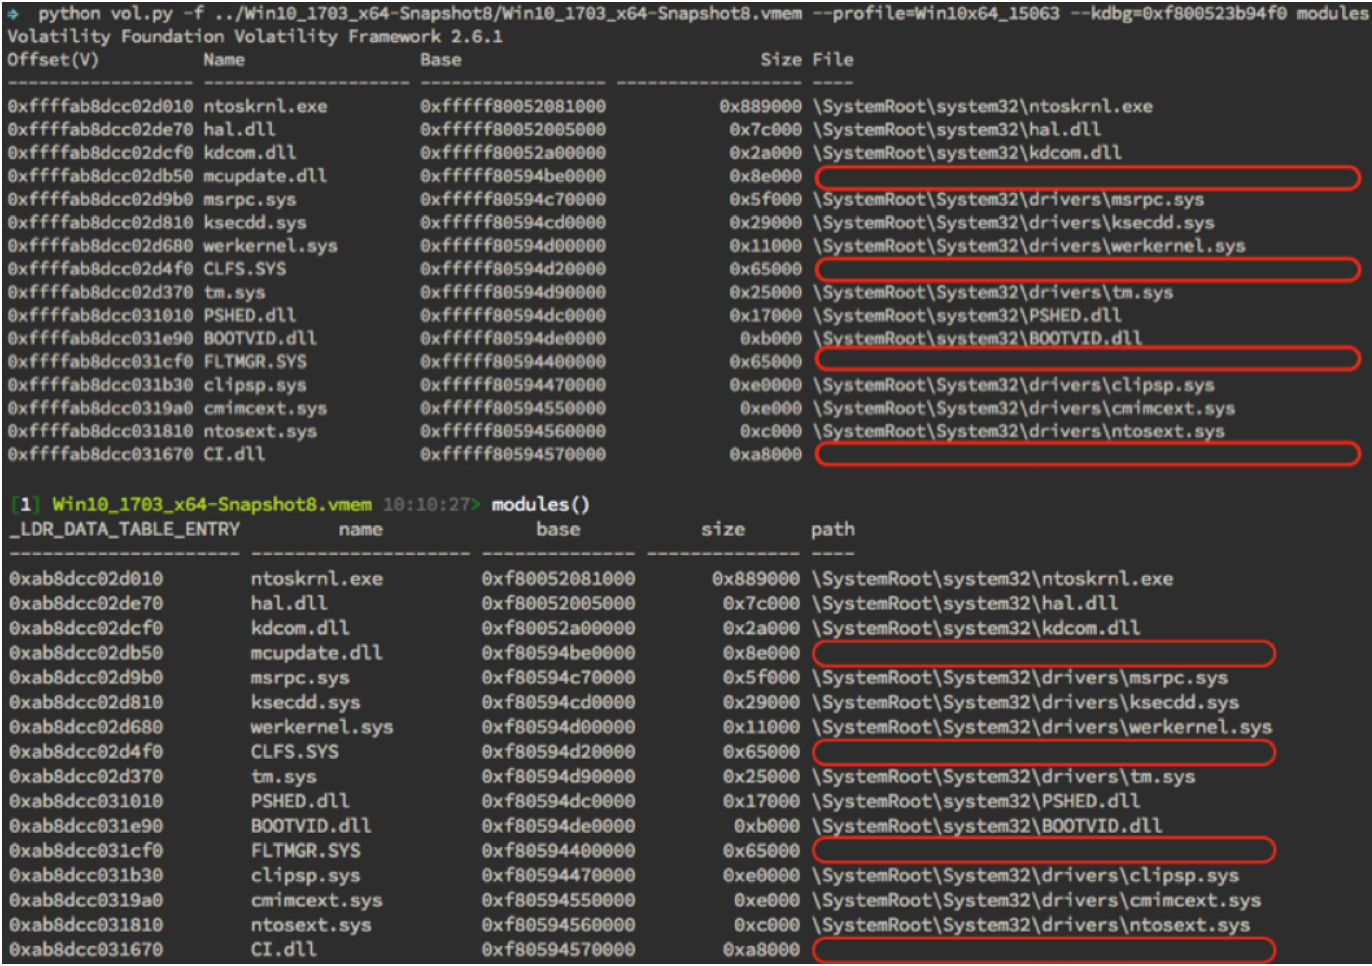
Task: Select entry '0xab8dcc031810' in modules() output
Action: (x=86, y=925)
